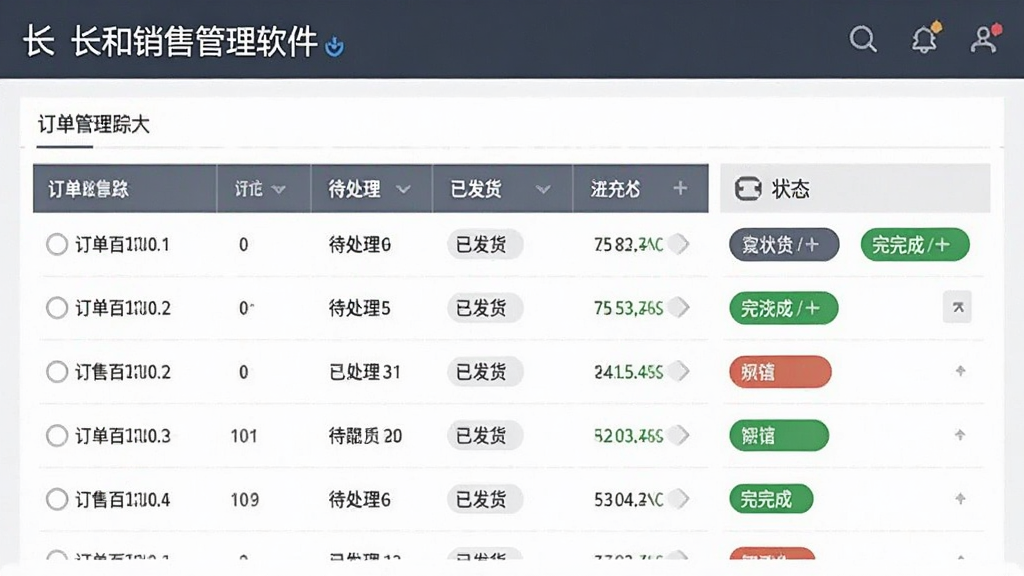Click the 长 logo in header
Image resolution: width=1024 pixels, height=576 pixels.
click(38, 41)
